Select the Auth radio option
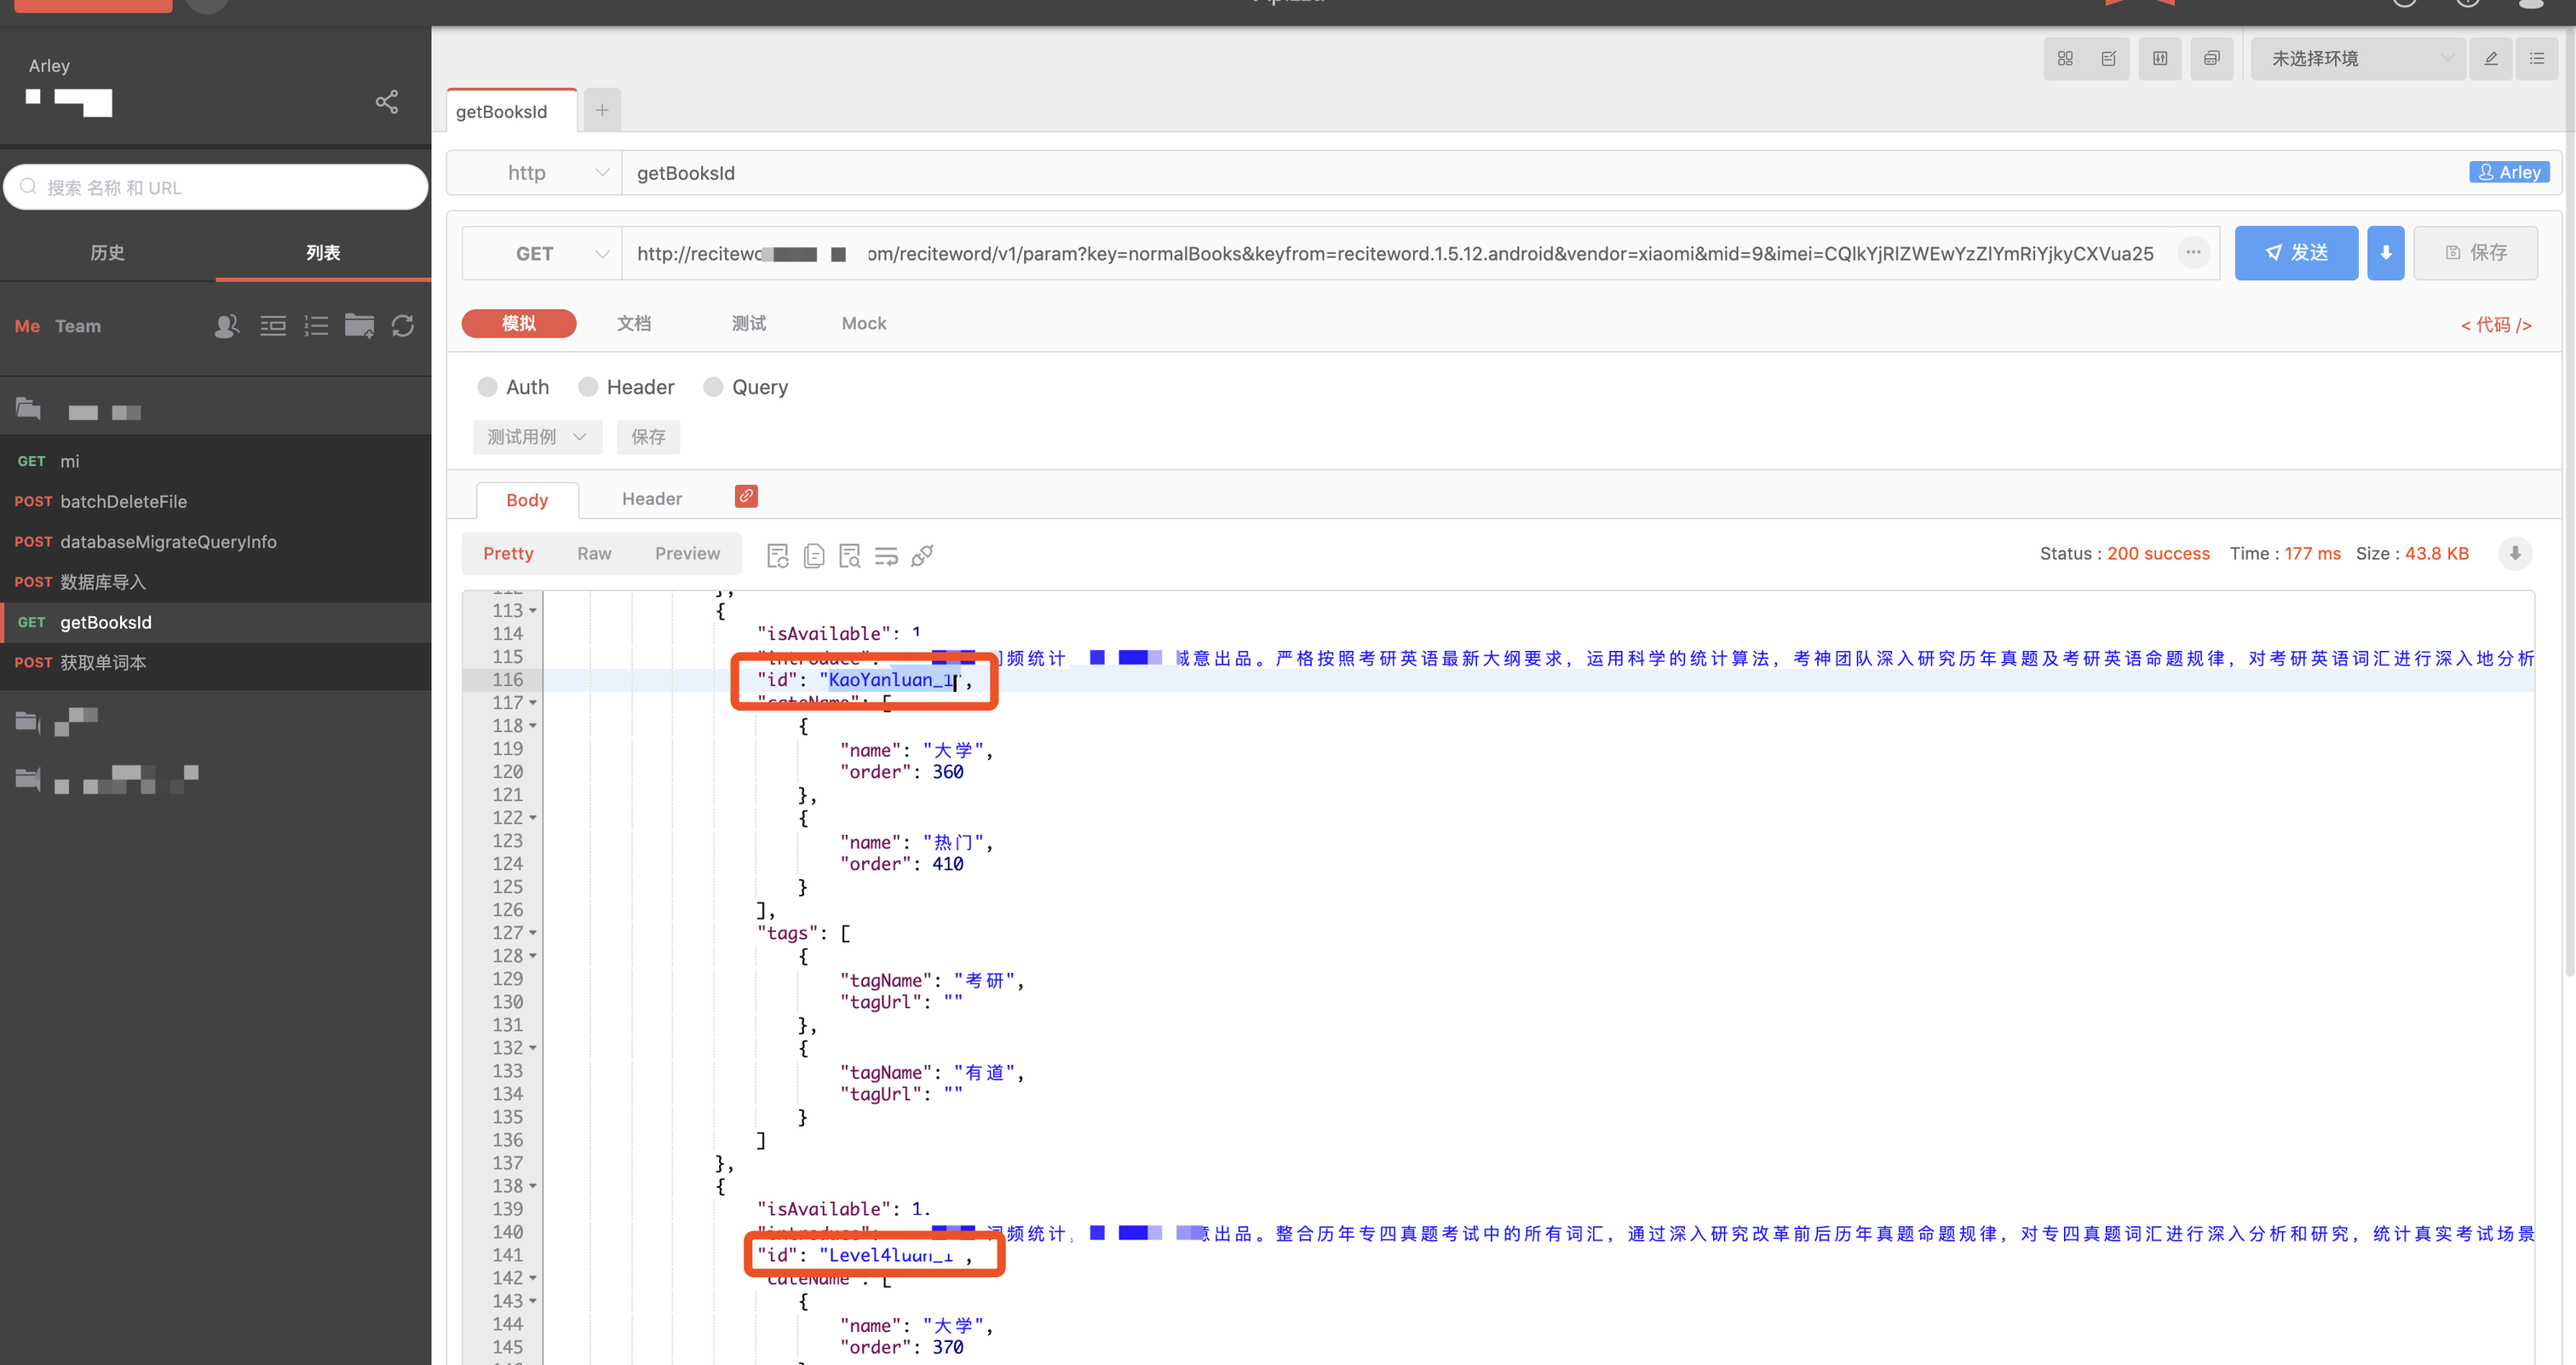 [x=487, y=387]
